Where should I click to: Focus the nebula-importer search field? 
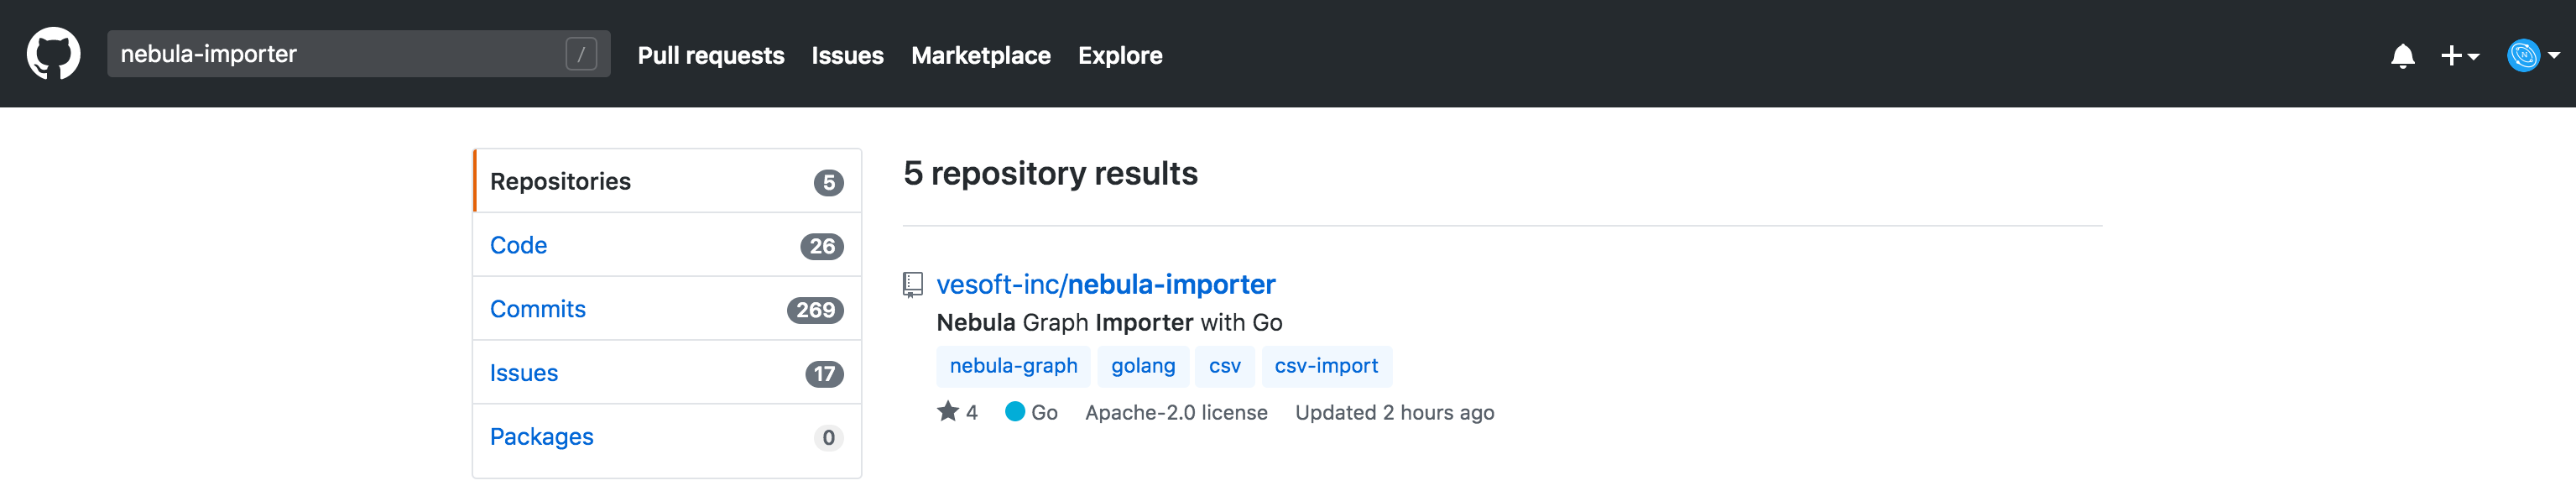(335, 54)
